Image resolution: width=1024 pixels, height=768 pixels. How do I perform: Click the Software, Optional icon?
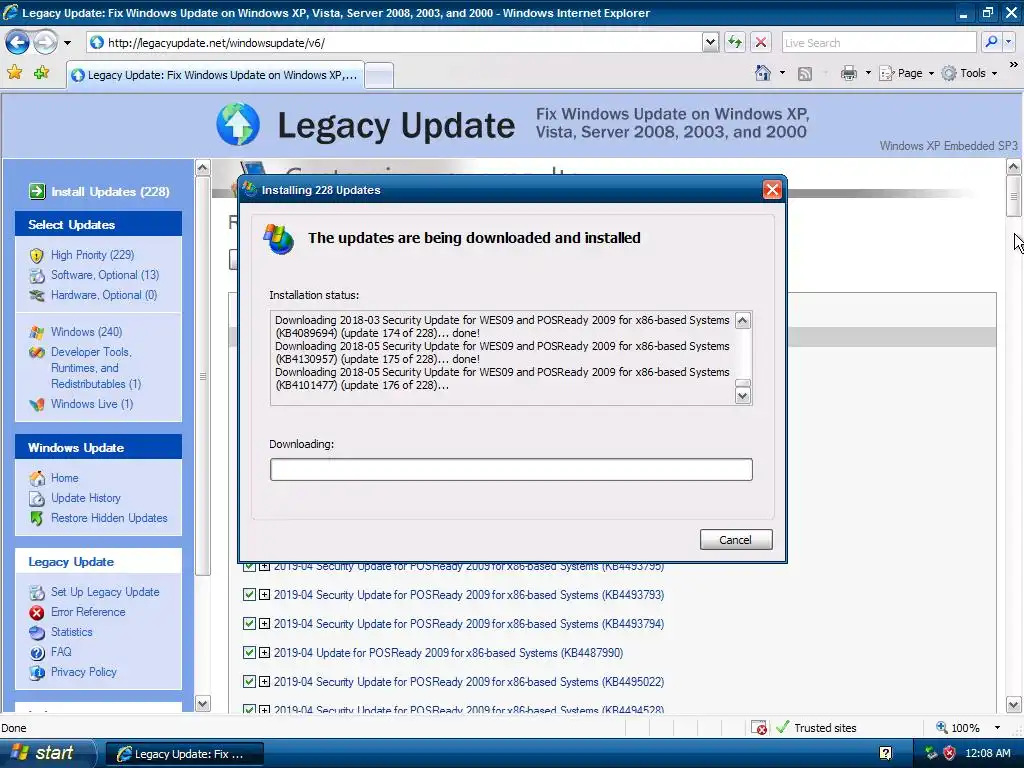click(x=37, y=276)
